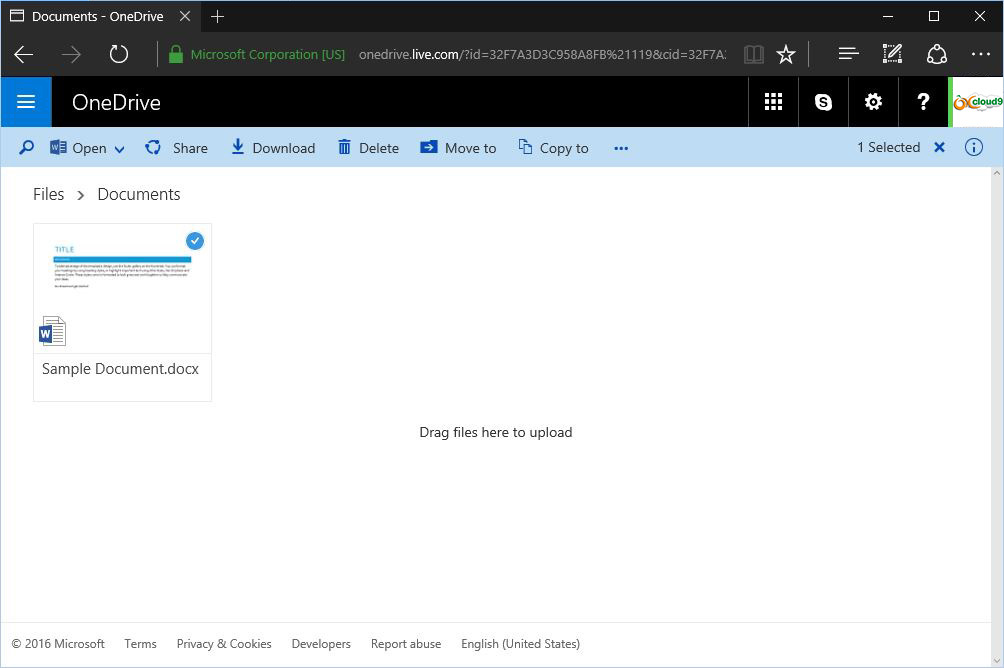Viewport: 1004px width, 668px height.
Task: Click the 1 Selected label
Action: pyautogui.click(x=889, y=147)
